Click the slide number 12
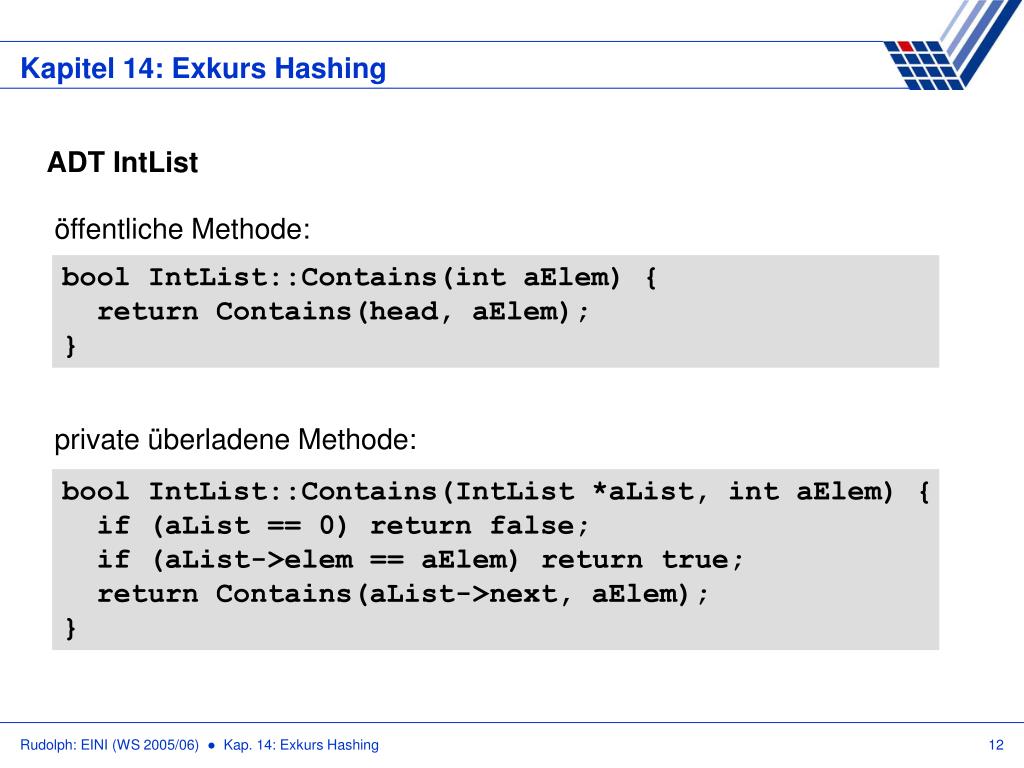 tap(996, 745)
